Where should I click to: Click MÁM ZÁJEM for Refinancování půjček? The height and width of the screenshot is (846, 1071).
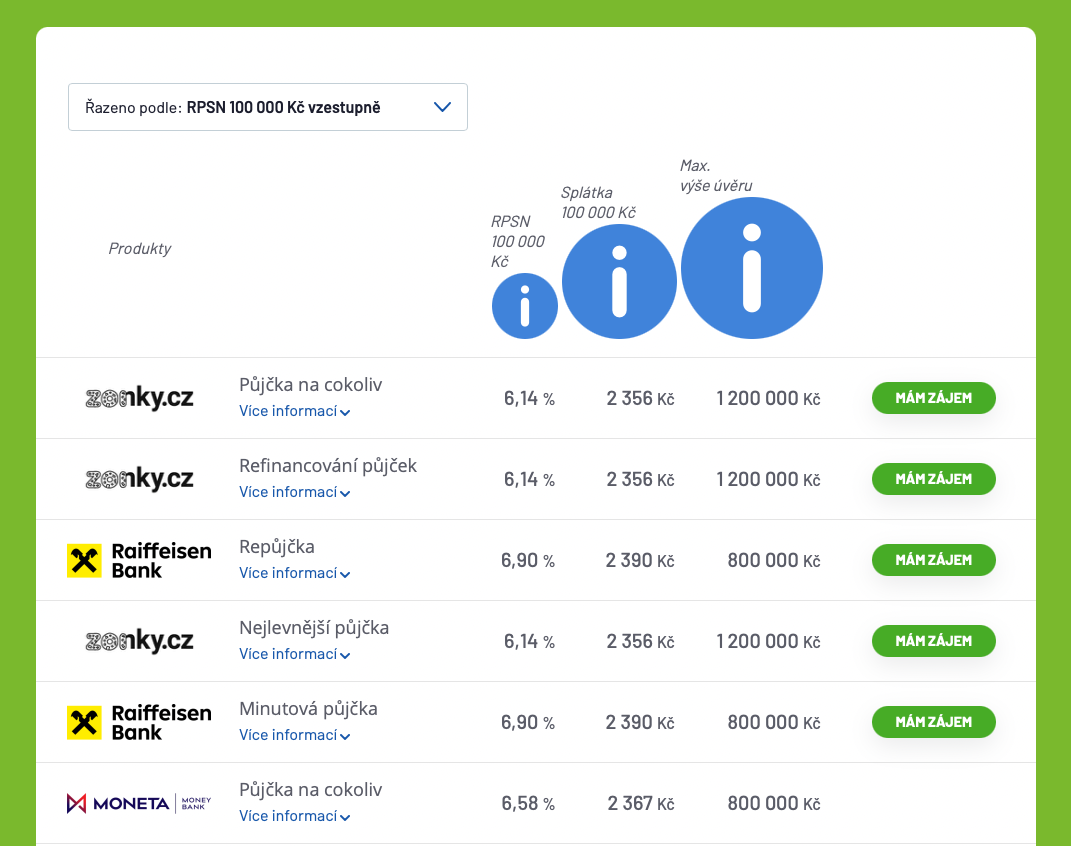pyautogui.click(x=934, y=479)
